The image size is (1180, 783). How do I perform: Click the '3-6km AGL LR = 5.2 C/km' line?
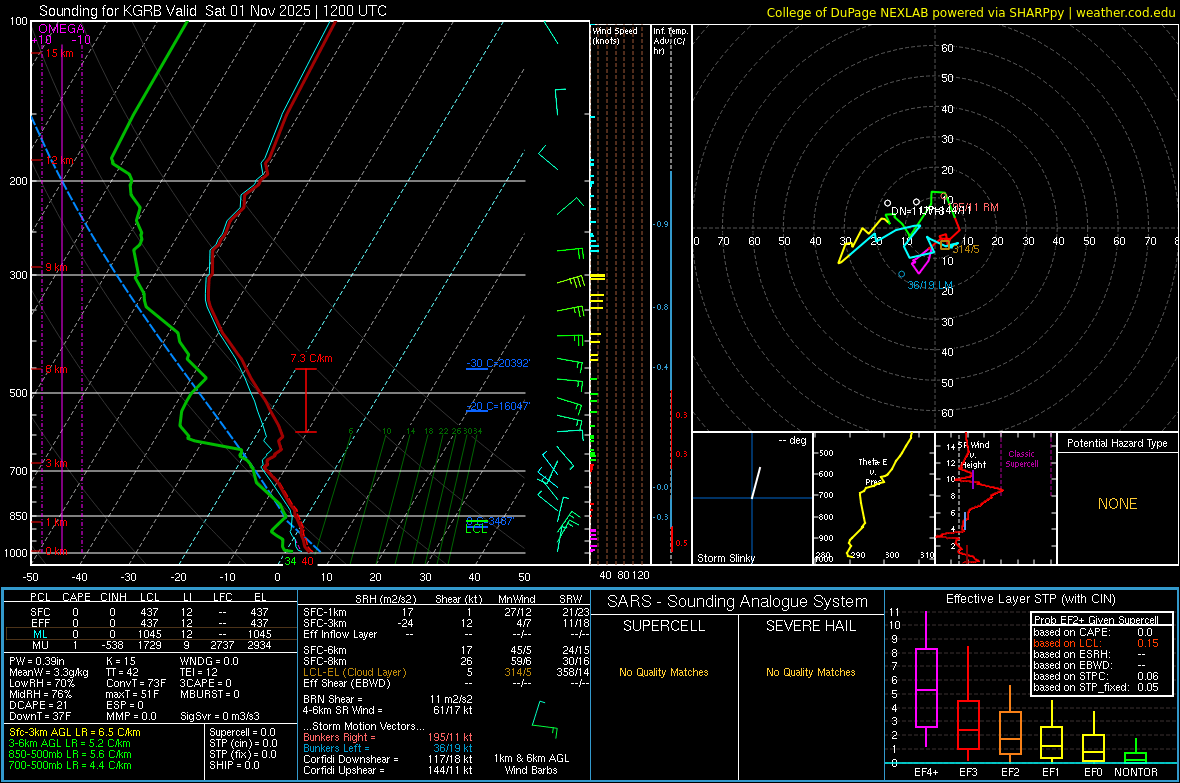pyautogui.click(x=70, y=743)
